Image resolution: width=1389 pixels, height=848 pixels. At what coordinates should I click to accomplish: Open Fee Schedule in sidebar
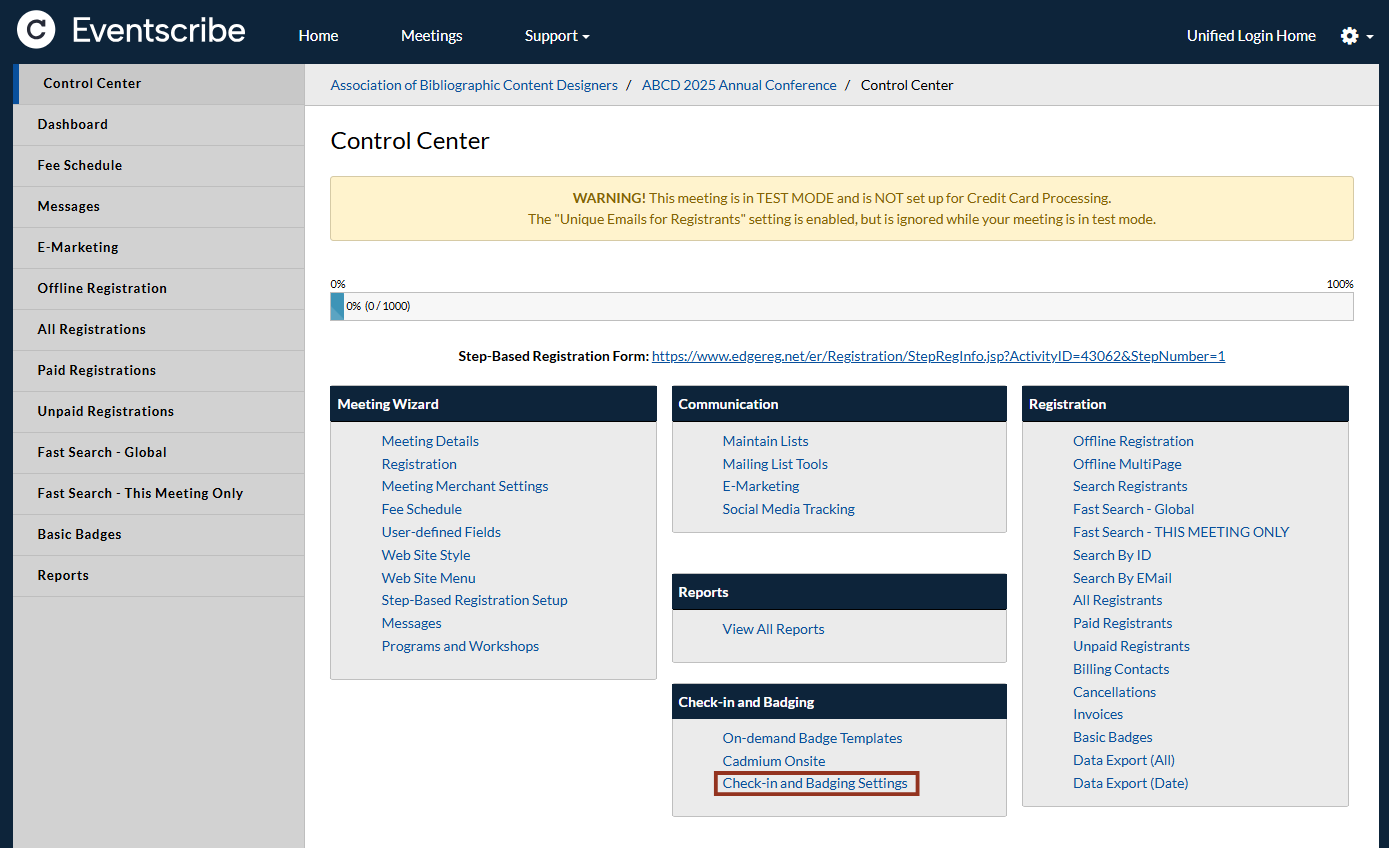pos(159,166)
